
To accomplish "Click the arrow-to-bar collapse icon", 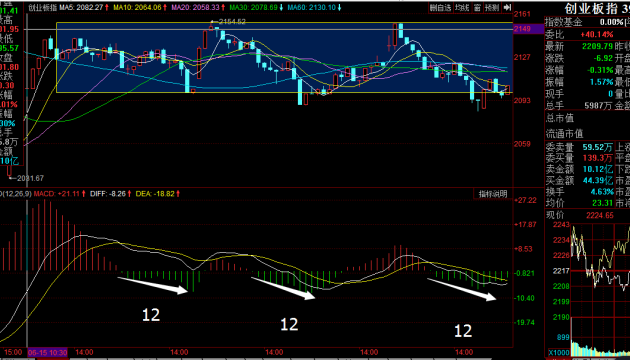I will (x=507, y=8).
